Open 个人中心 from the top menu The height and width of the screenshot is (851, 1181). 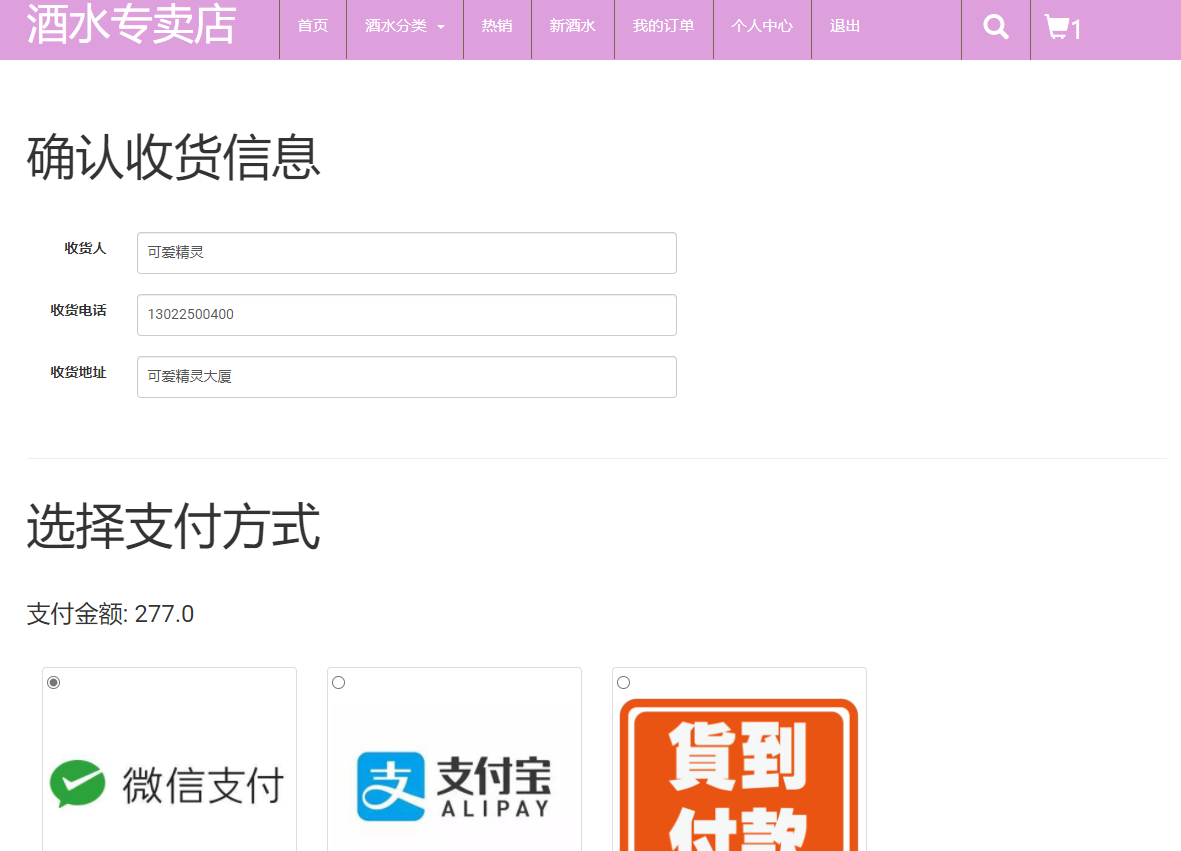(x=762, y=26)
